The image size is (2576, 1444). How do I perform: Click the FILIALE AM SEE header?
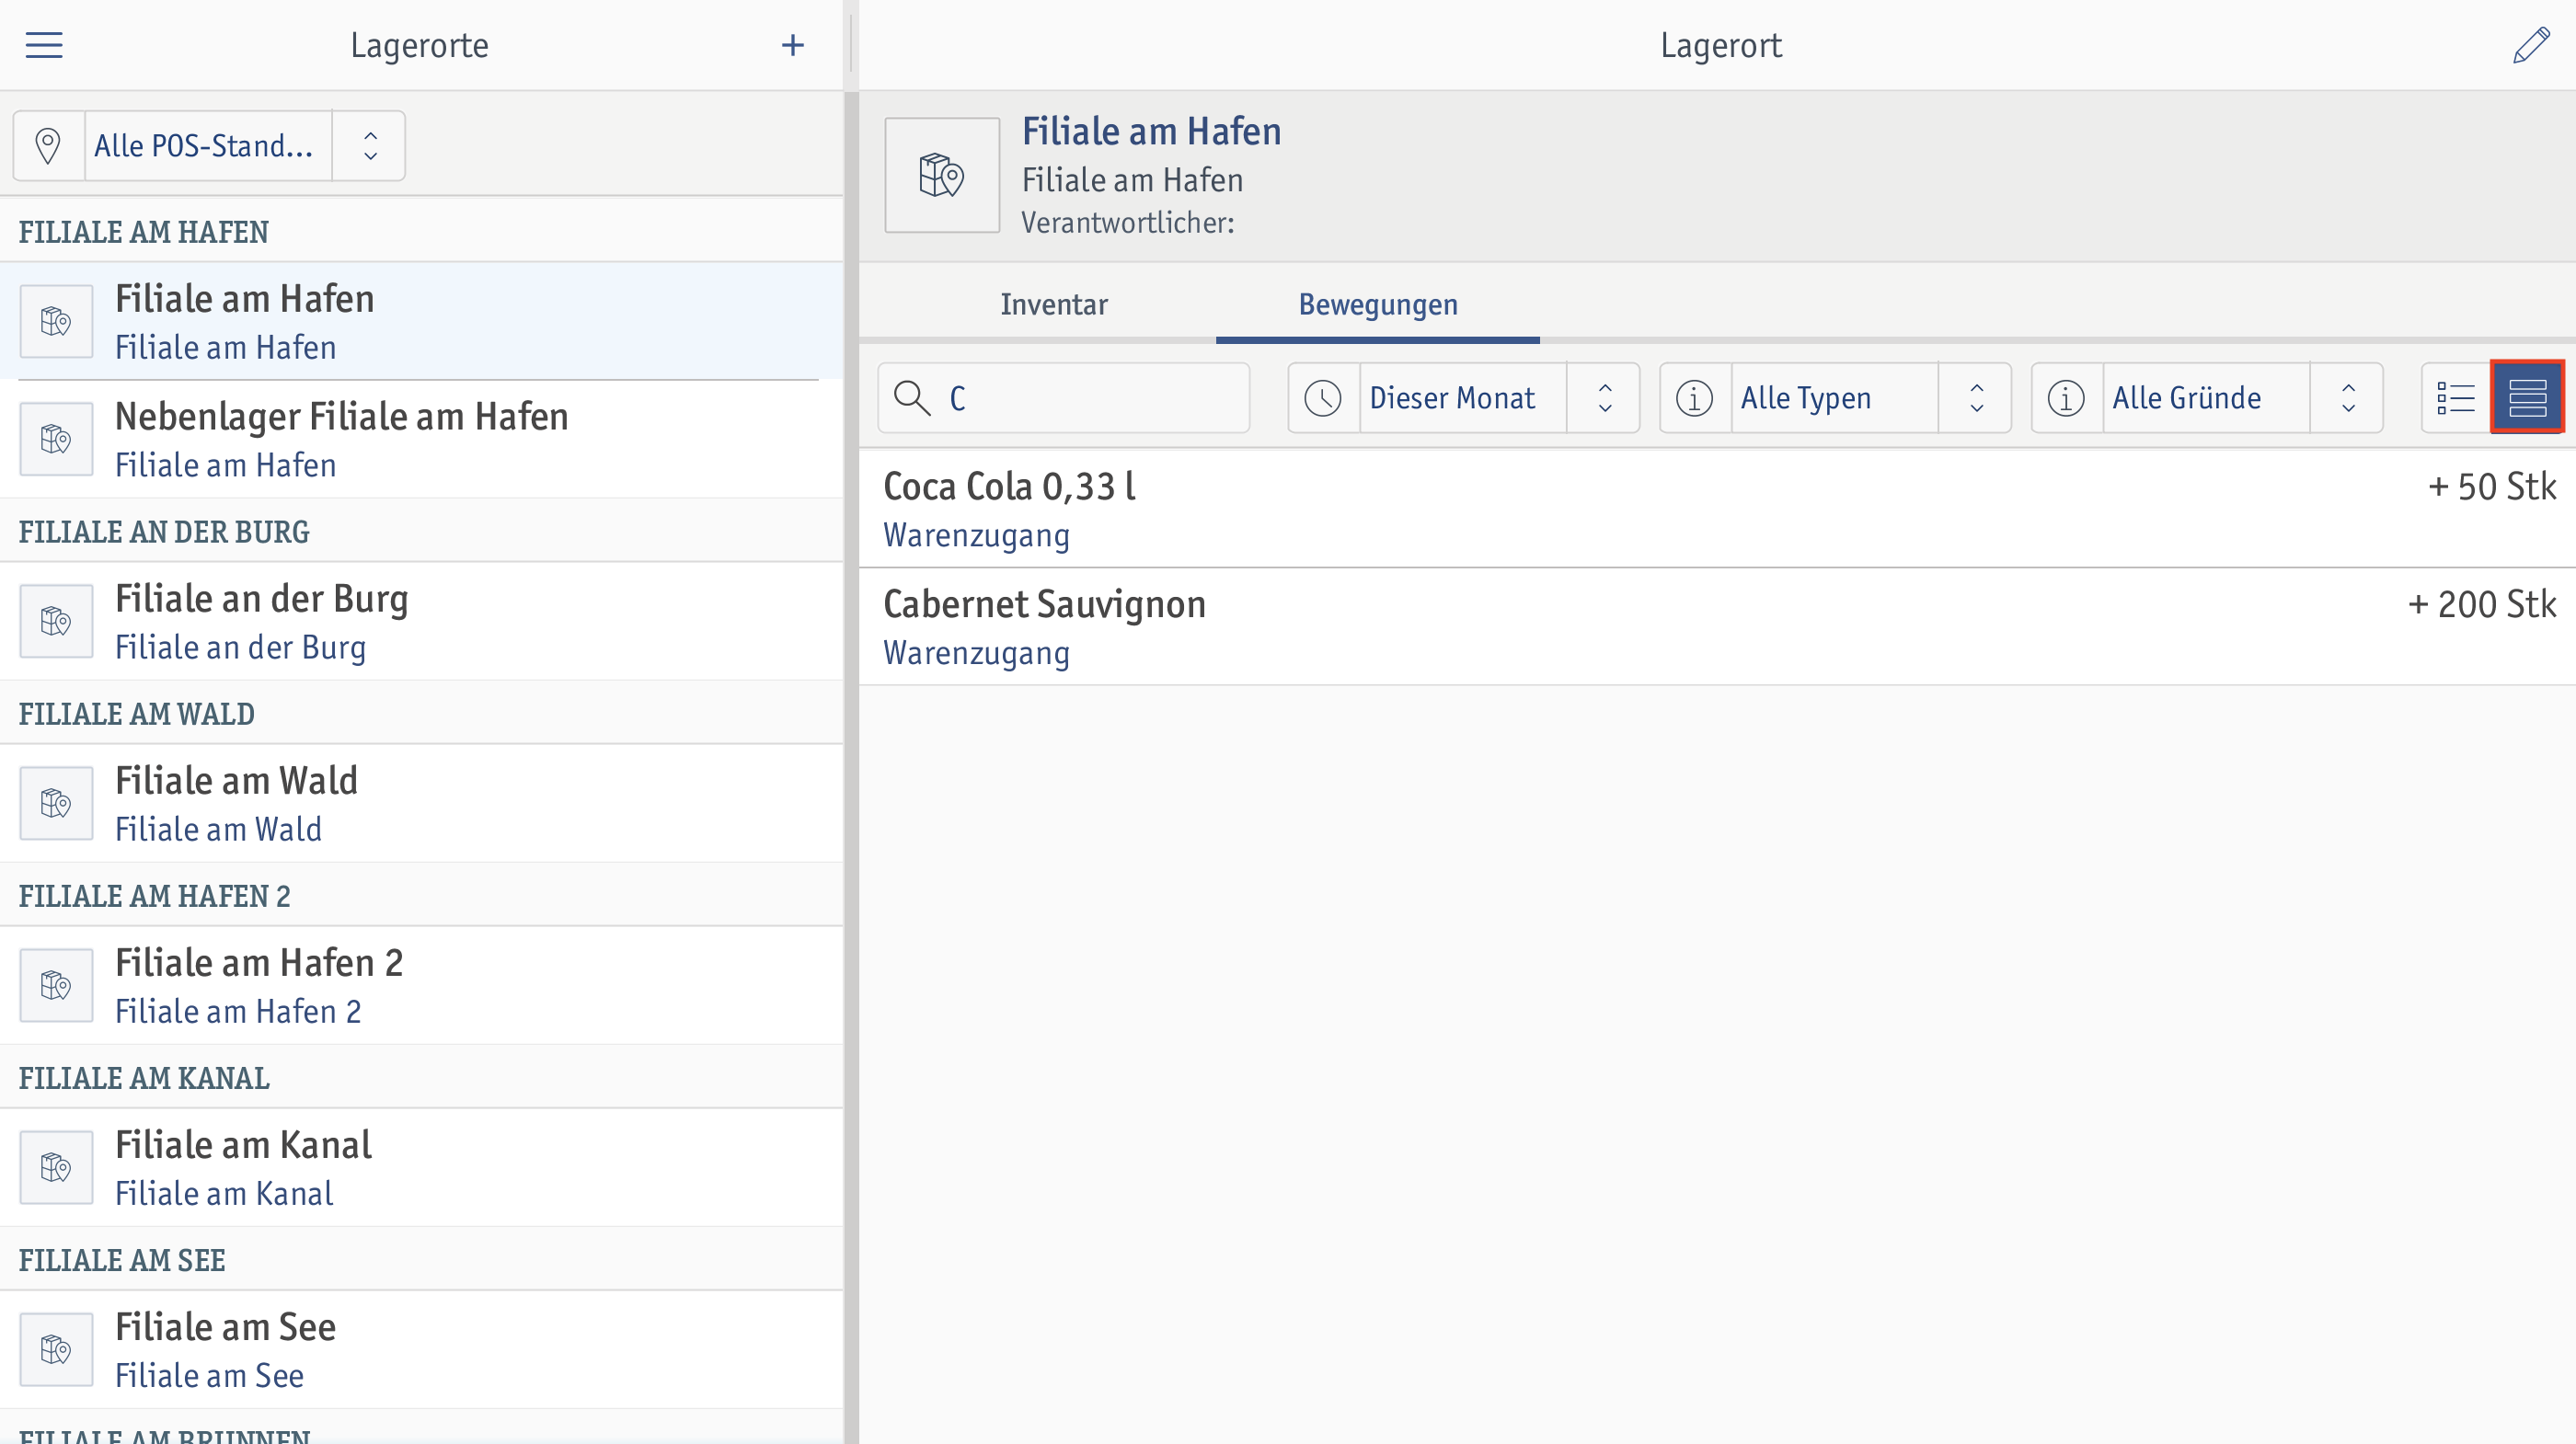pyautogui.click(x=122, y=1260)
